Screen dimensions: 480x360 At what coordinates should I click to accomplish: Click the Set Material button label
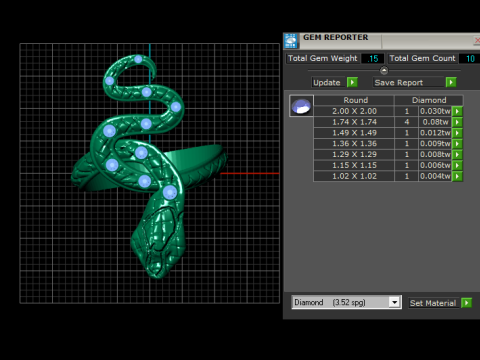[433, 303]
